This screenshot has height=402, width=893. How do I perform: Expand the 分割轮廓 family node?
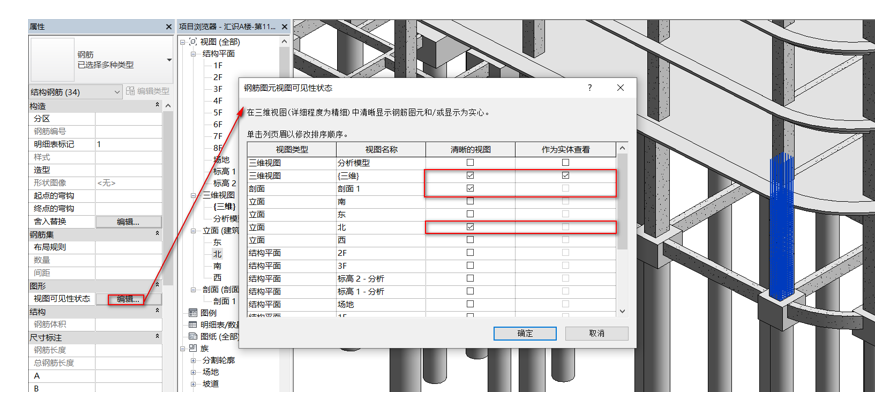point(193,360)
